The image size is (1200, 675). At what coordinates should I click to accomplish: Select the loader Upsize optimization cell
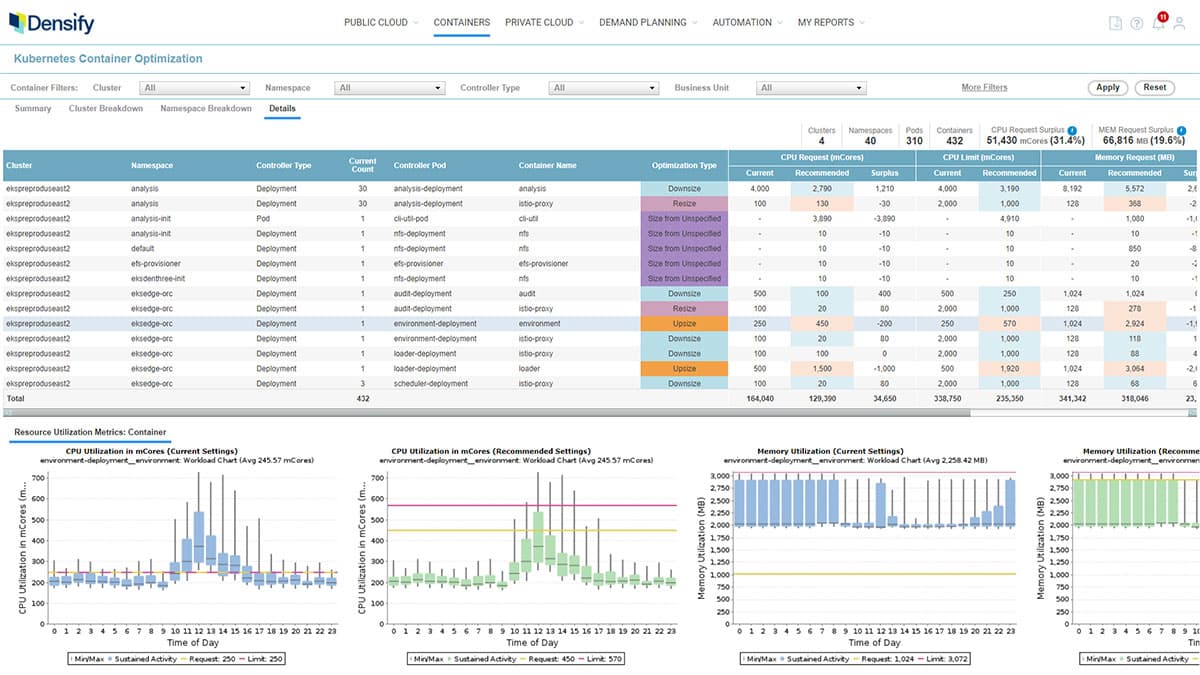tap(684, 369)
